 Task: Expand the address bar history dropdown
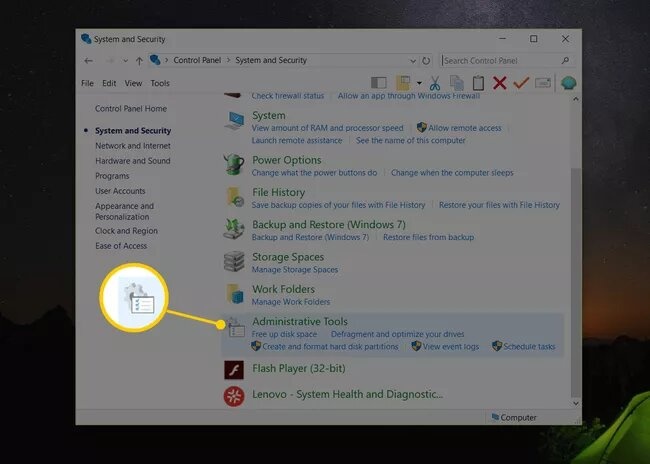coord(412,61)
